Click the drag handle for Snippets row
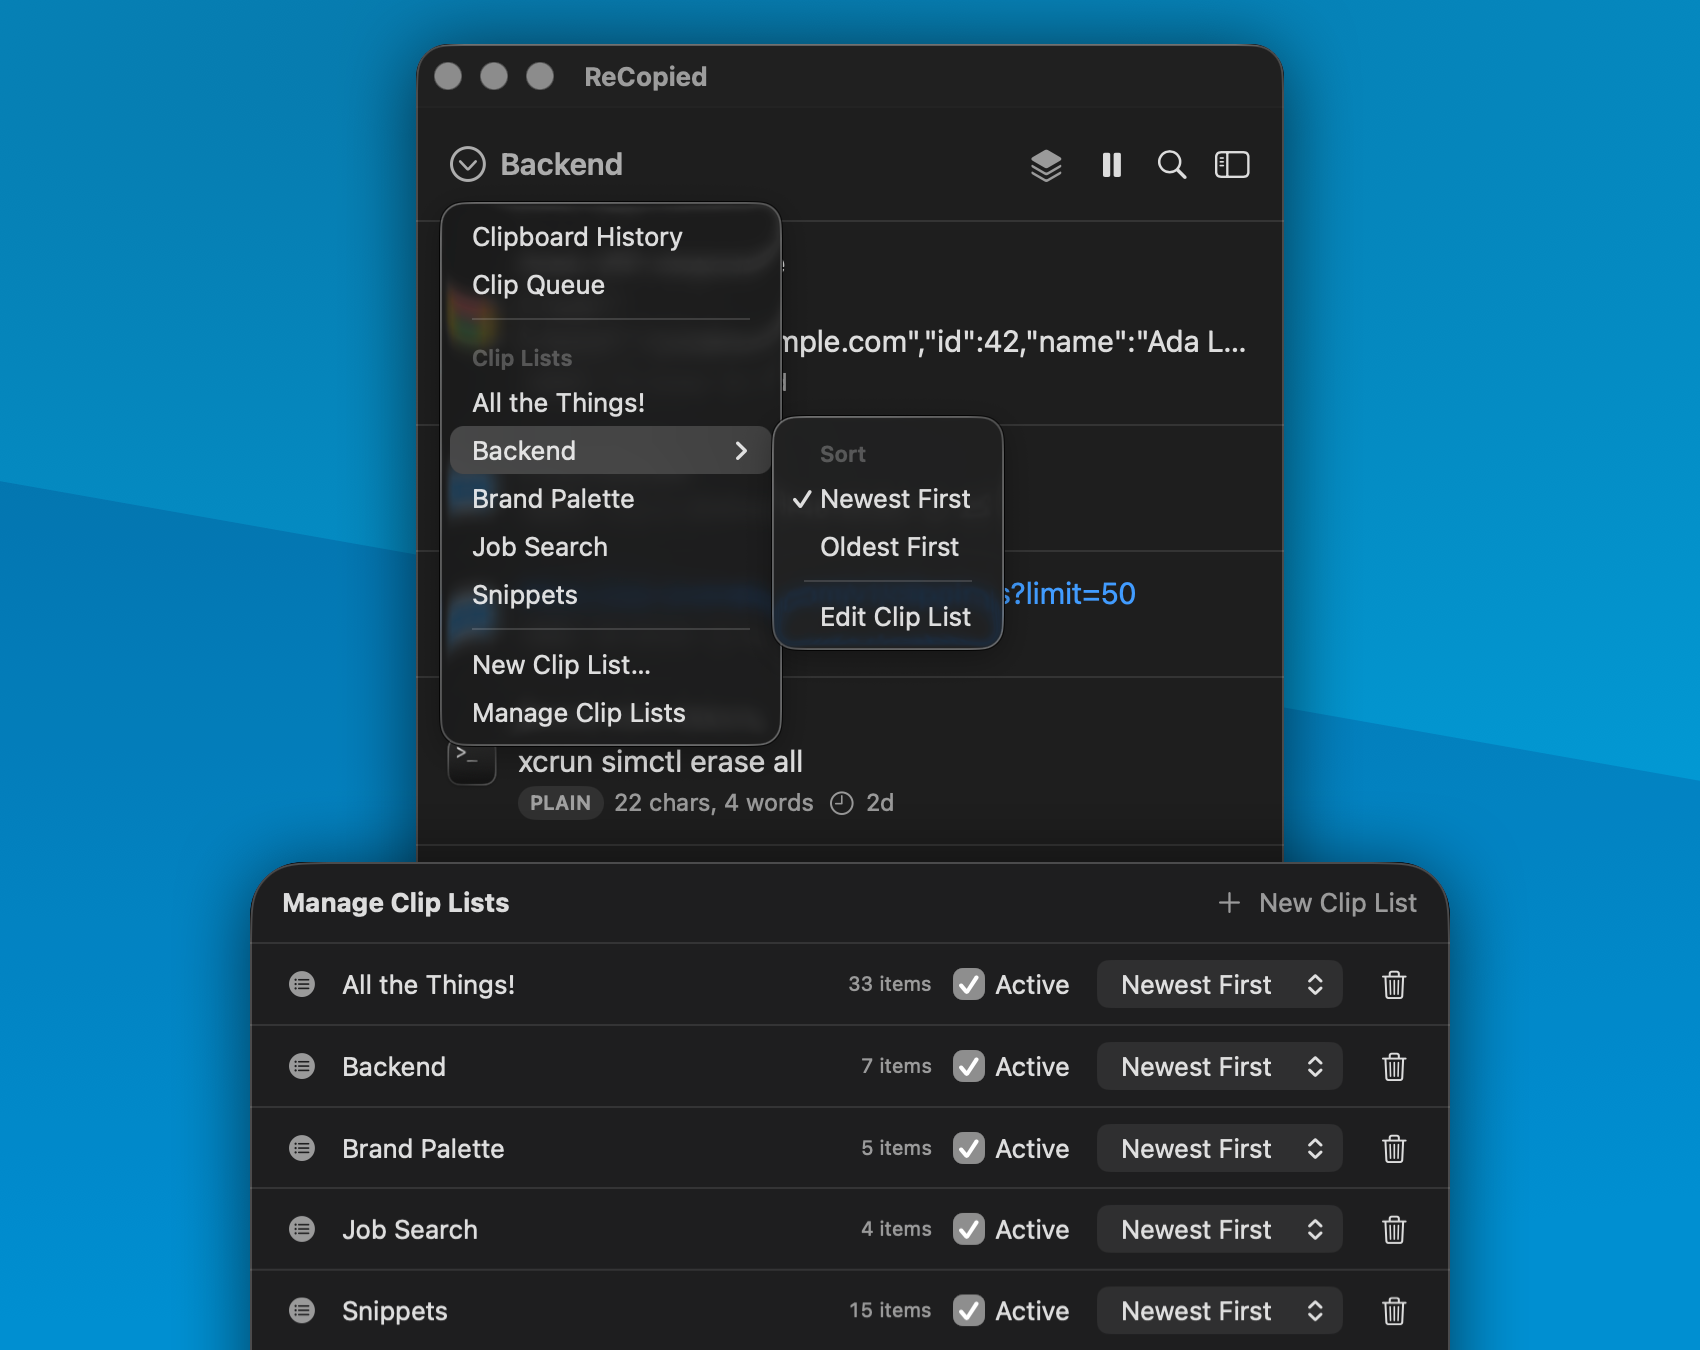Viewport: 1700px width, 1350px height. [x=302, y=1310]
